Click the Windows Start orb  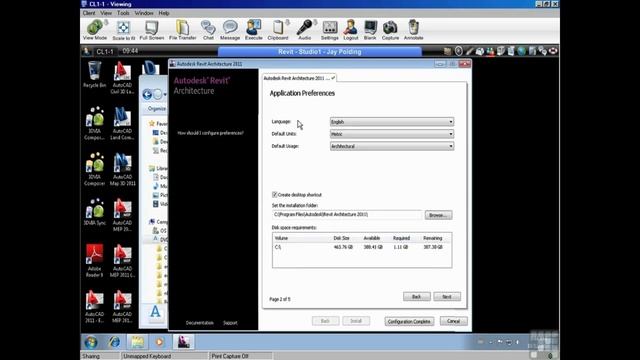click(x=91, y=342)
